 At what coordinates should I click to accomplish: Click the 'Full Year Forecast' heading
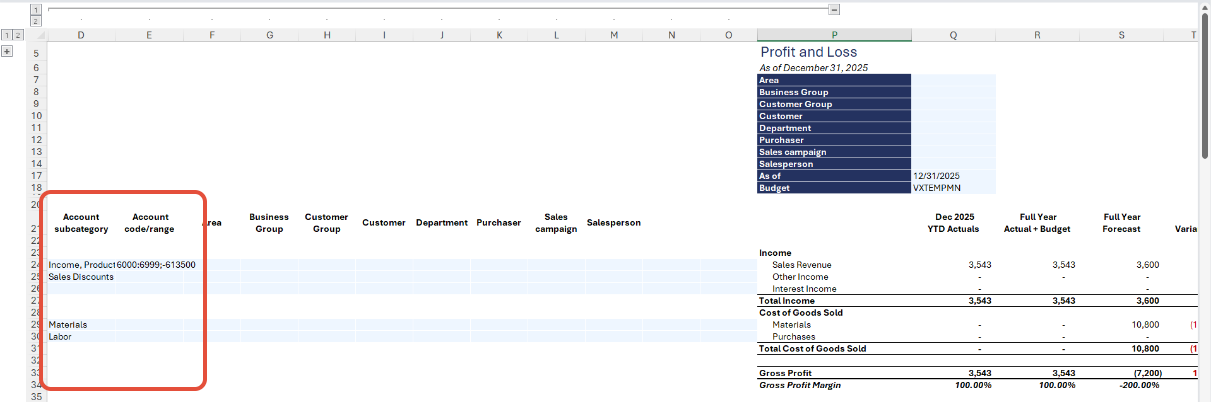[1122, 223]
